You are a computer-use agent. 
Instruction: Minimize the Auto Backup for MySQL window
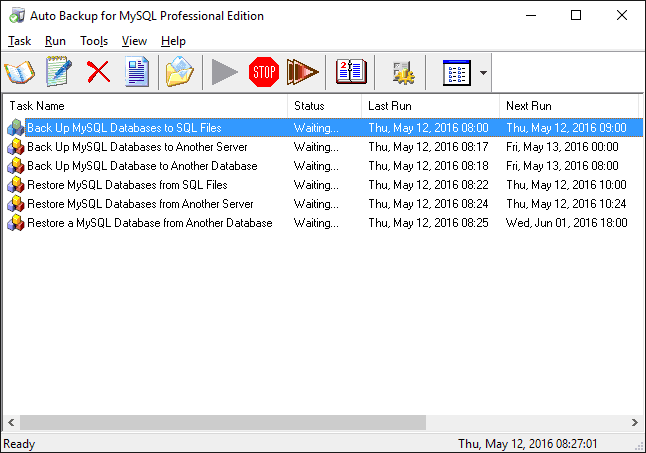click(x=531, y=15)
